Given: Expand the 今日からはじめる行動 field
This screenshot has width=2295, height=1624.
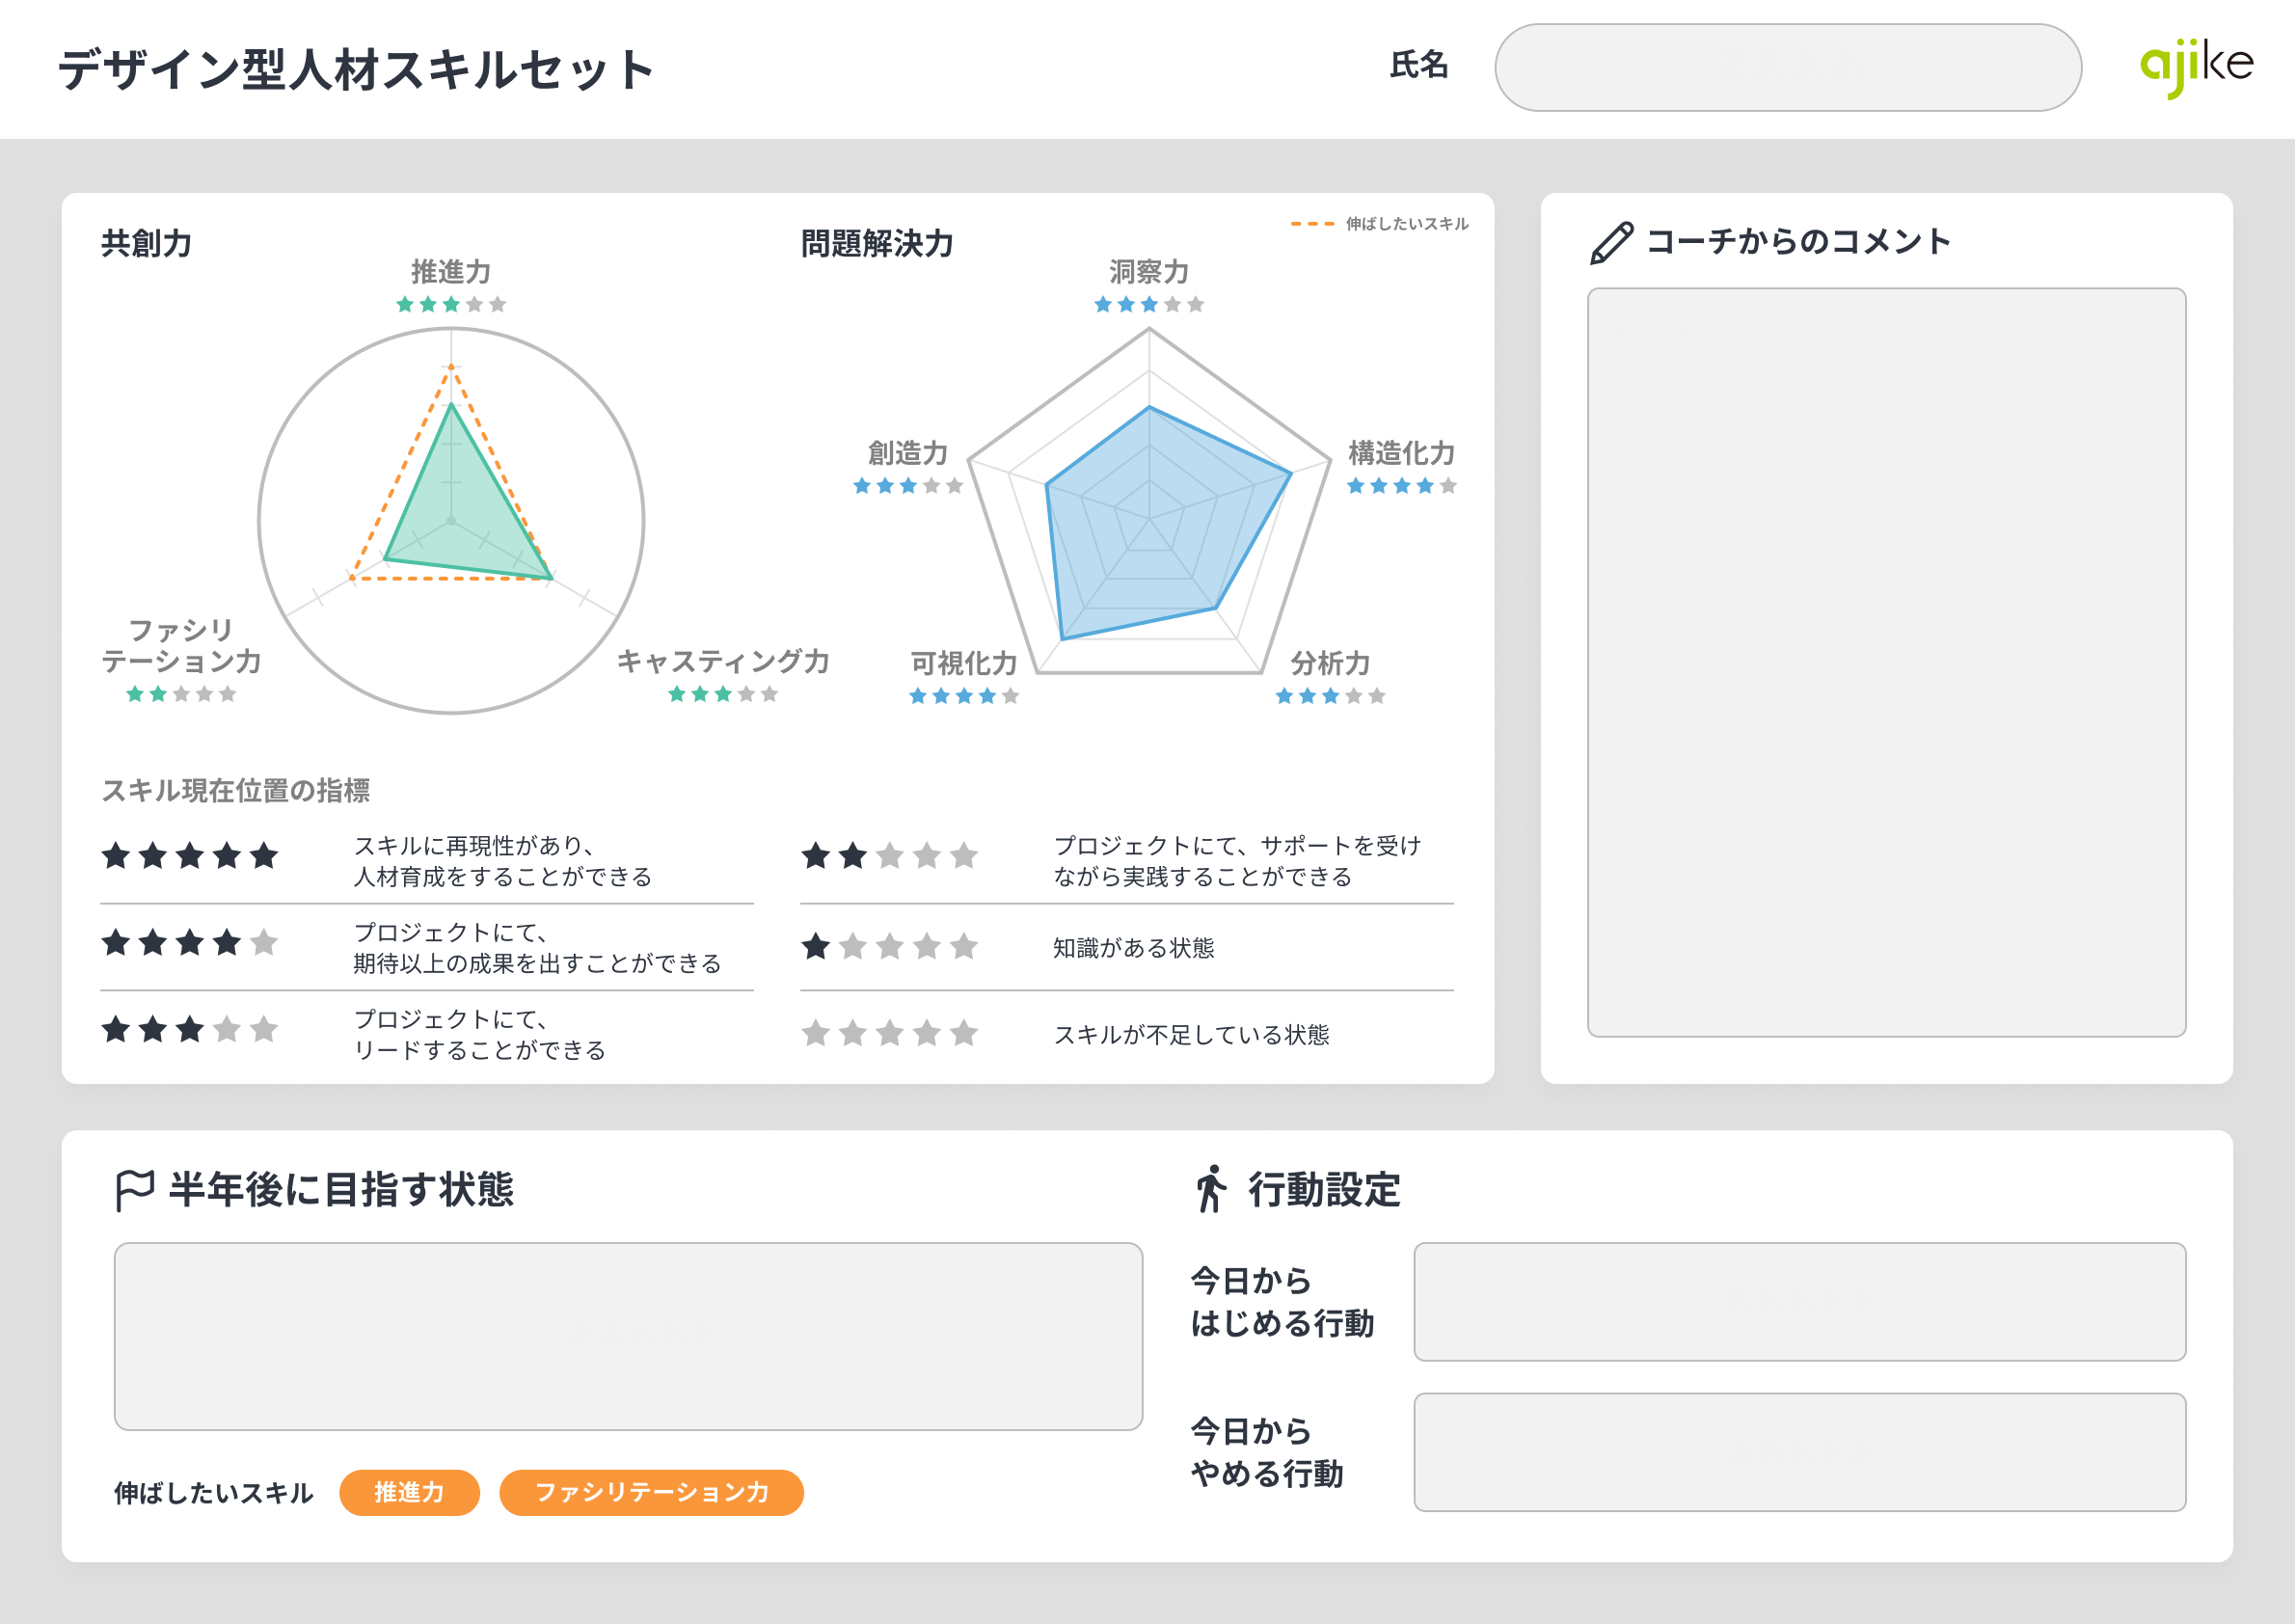Looking at the screenshot, I should click(x=1800, y=1300).
